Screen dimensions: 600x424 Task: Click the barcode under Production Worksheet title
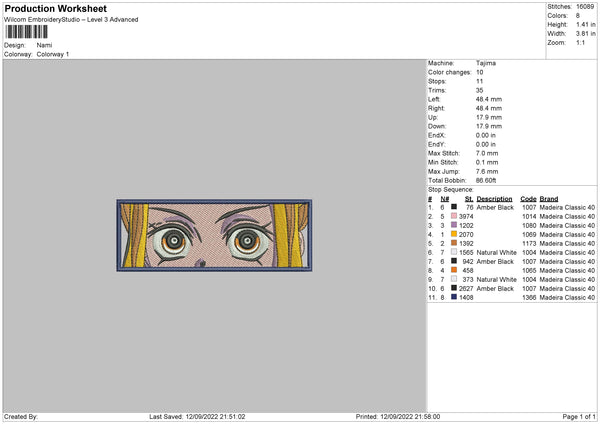pyautogui.click(x=27, y=32)
